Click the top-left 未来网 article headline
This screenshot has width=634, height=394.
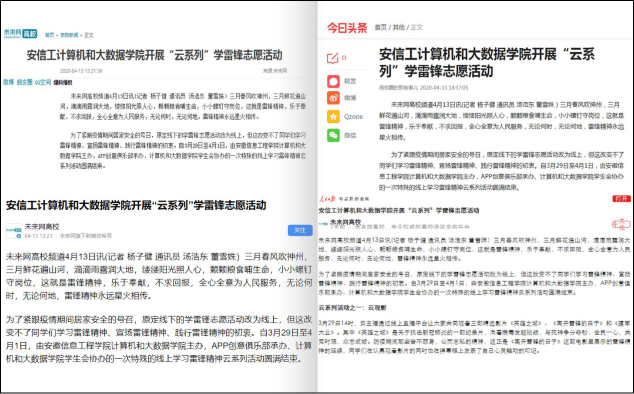154,55
